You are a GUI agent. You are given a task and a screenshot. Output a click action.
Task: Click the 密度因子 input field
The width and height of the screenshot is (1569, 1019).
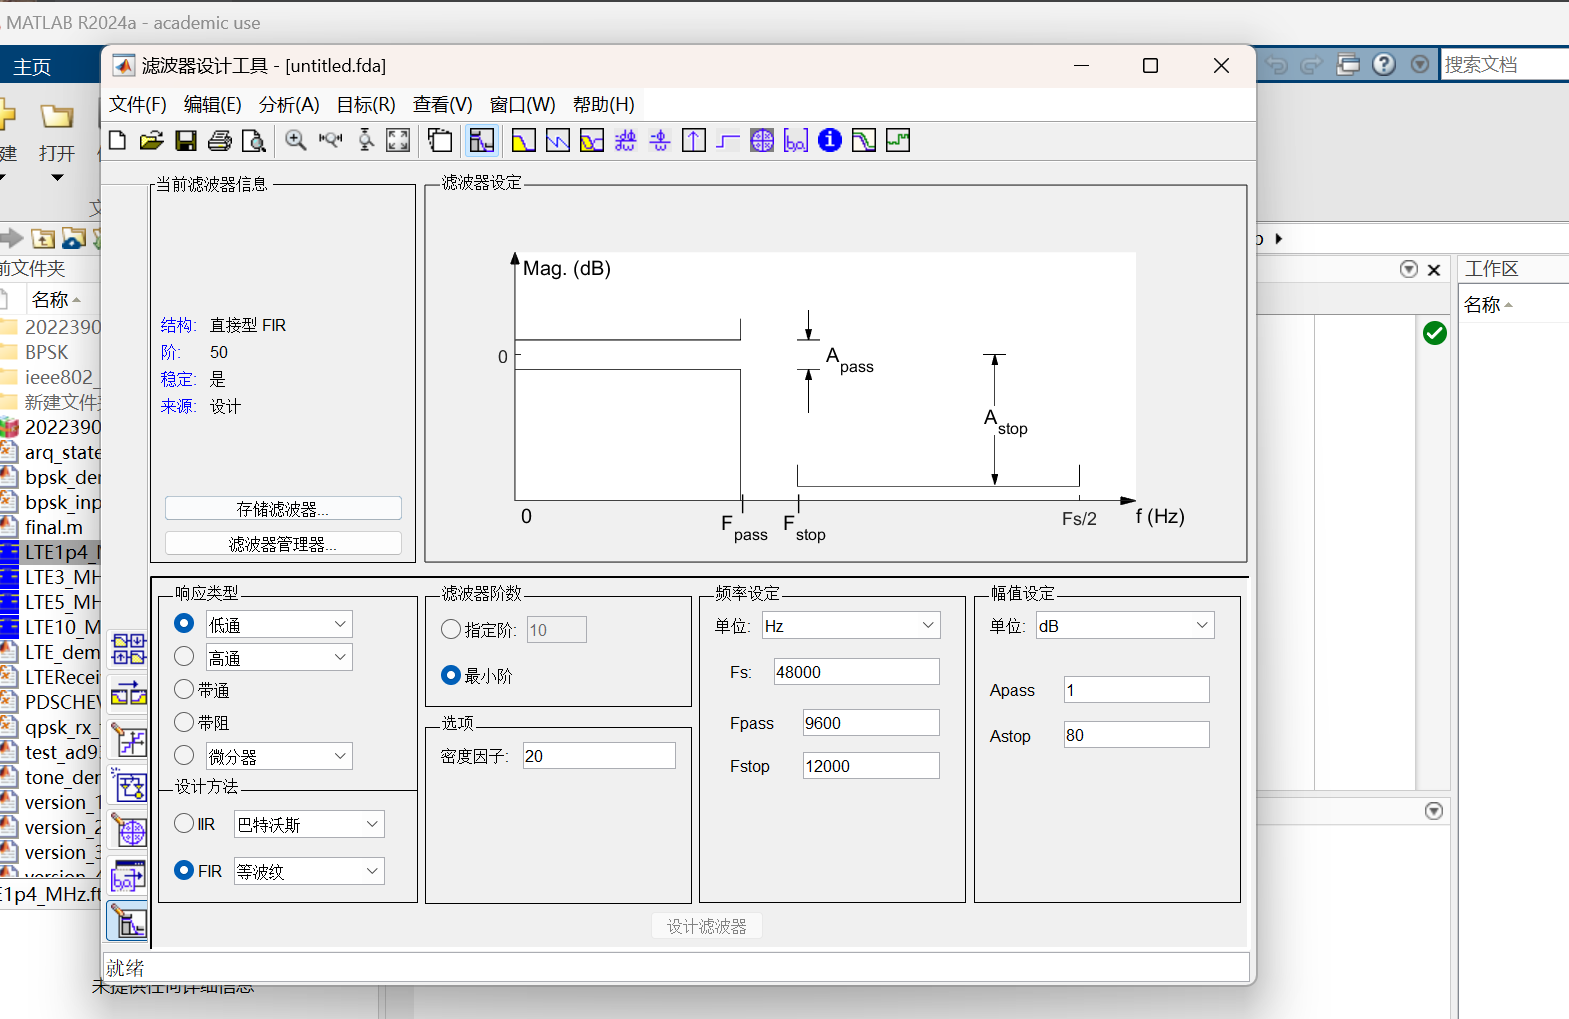coord(599,755)
